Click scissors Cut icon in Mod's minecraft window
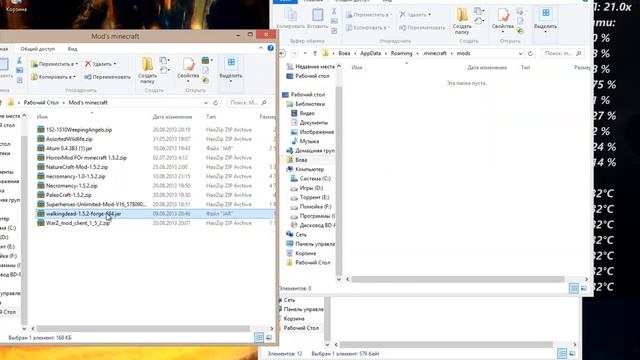The height and width of the screenshot is (360, 640). tap(19, 61)
